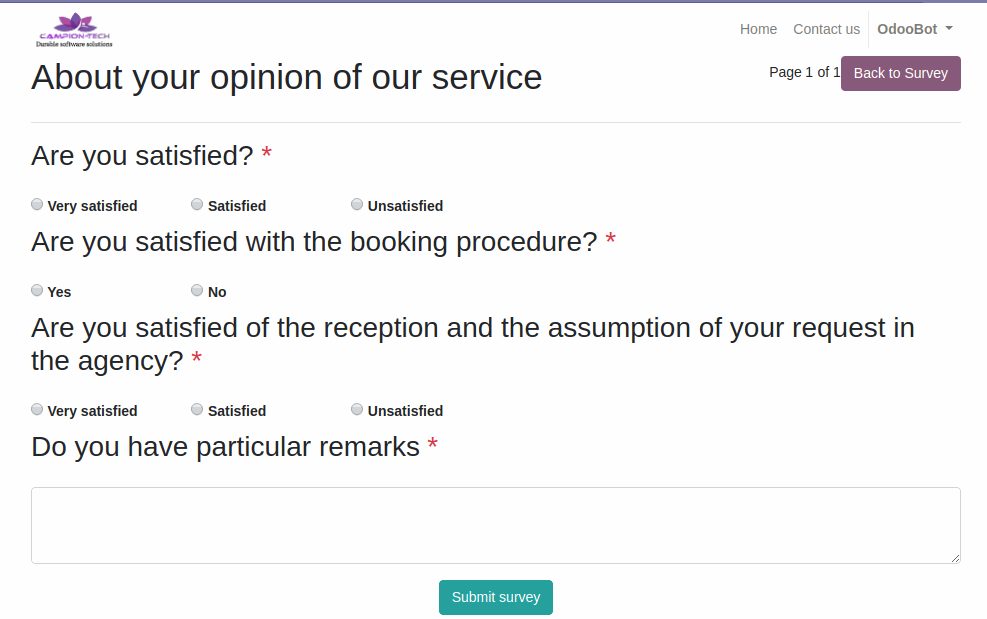This screenshot has width=987, height=619.
Task: Select Unsatisfied for agency reception
Action: click(357, 409)
